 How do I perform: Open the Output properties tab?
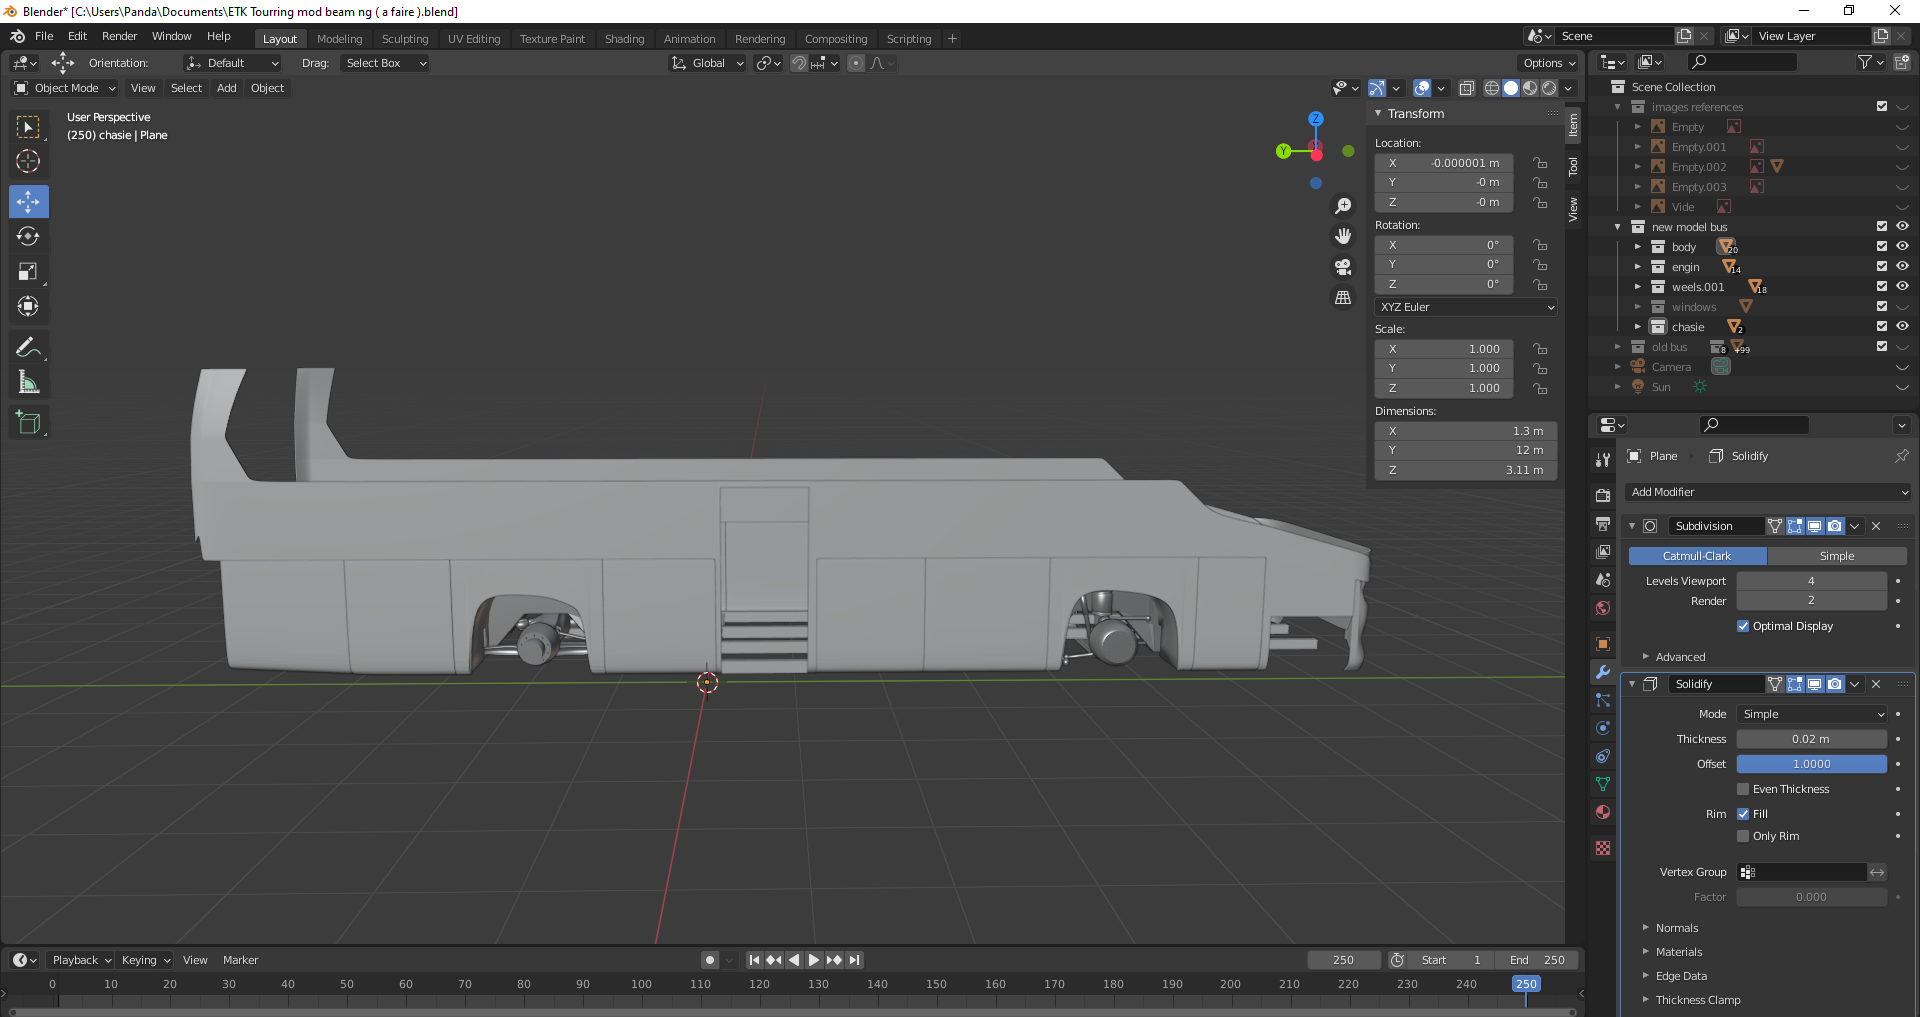[1603, 523]
